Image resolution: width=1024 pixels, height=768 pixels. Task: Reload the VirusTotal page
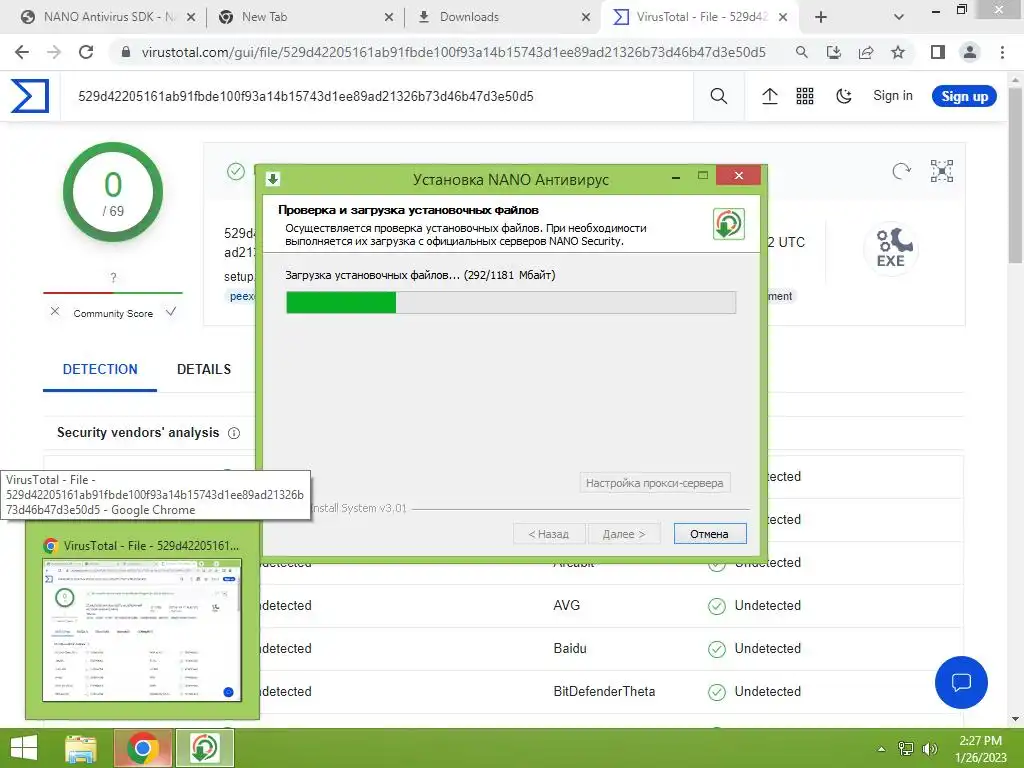[86, 52]
